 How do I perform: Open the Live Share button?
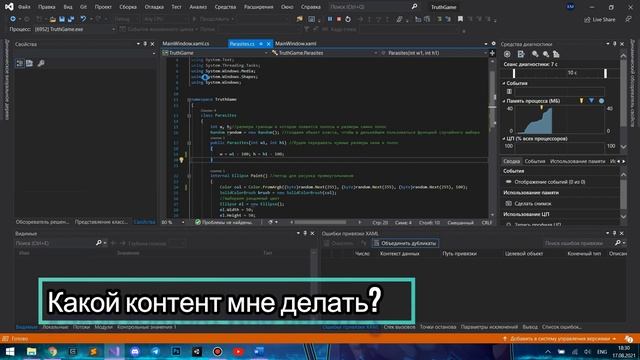click(600, 20)
